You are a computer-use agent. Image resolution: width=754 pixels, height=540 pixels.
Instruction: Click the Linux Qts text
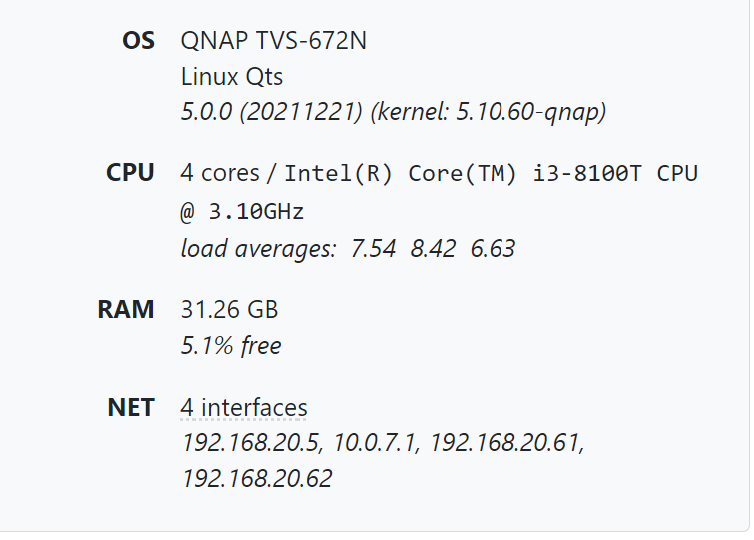pos(232,76)
